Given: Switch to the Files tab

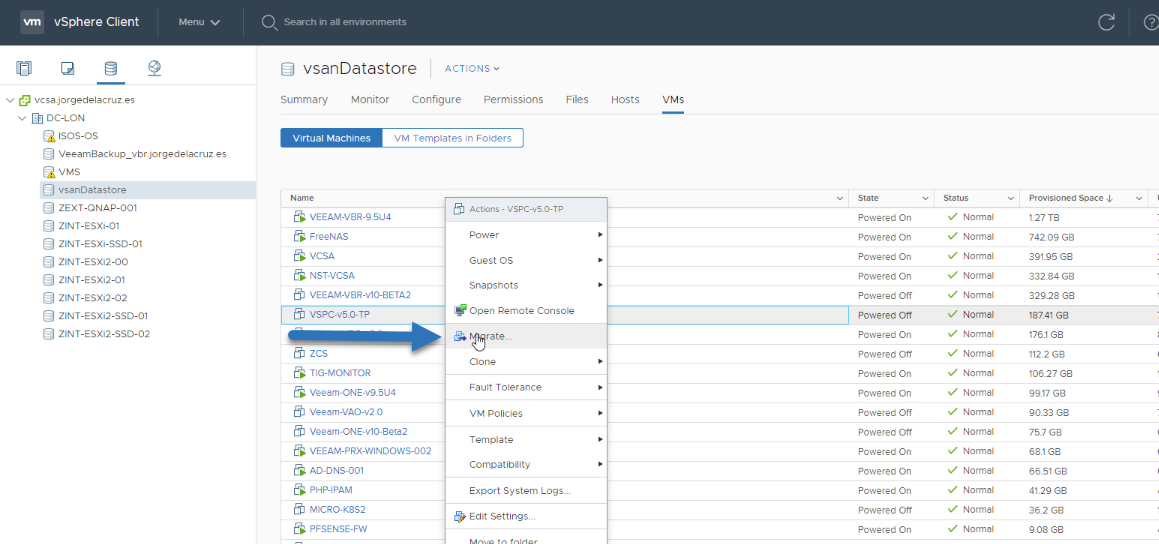Looking at the screenshot, I should pos(577,100).
